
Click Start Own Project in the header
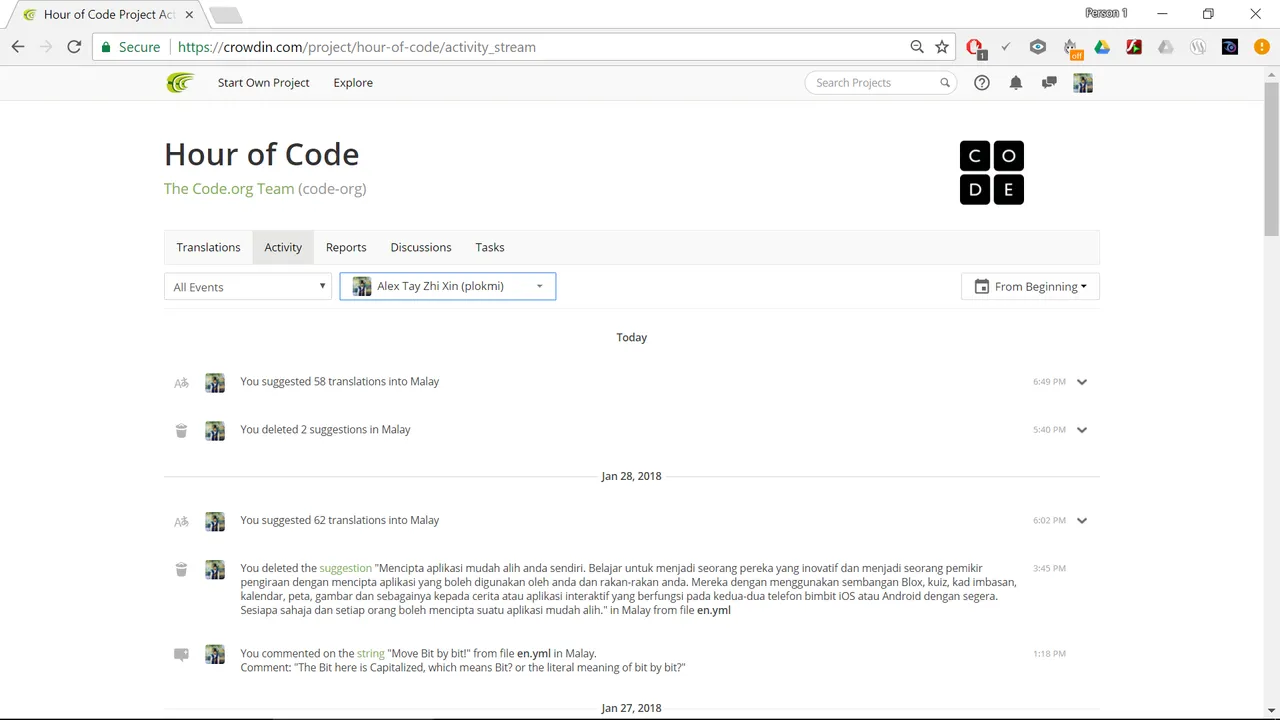(x=264, y=83)
